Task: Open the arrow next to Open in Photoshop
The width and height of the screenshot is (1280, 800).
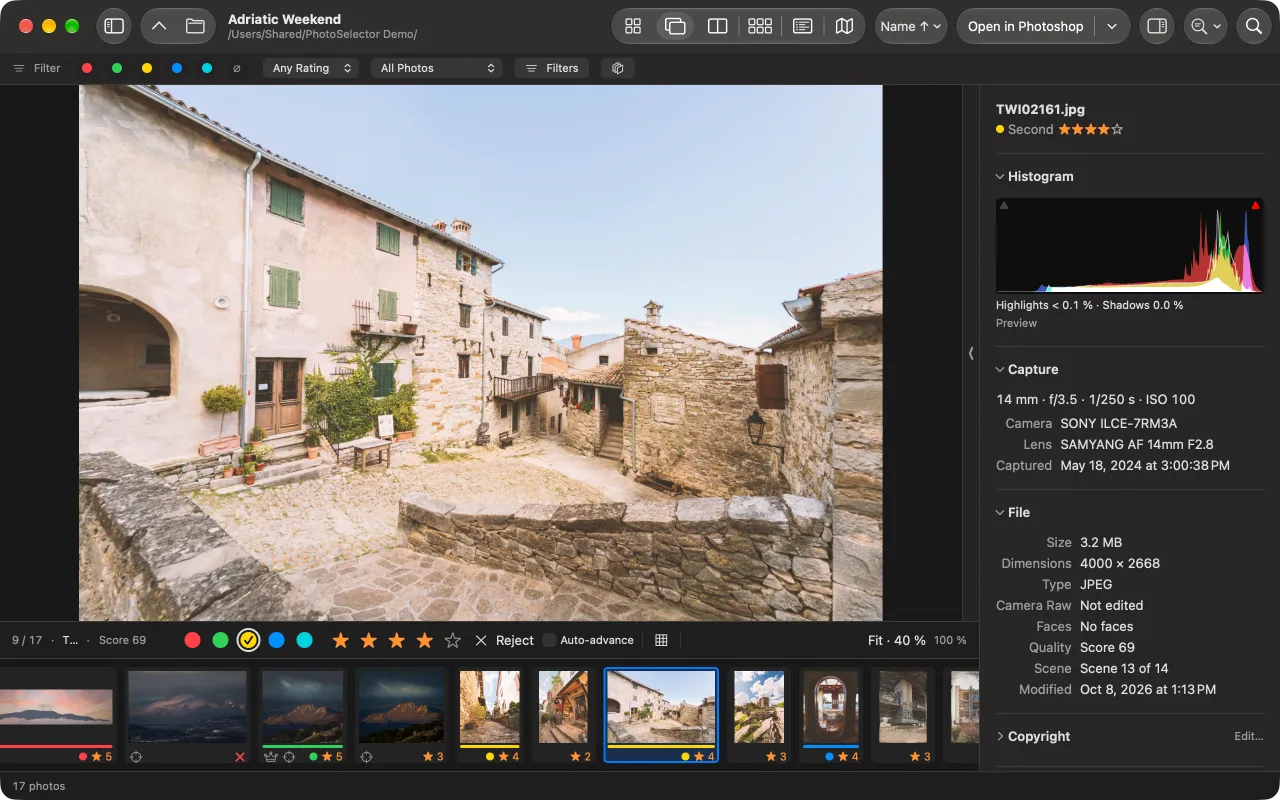Action: 1112,26
